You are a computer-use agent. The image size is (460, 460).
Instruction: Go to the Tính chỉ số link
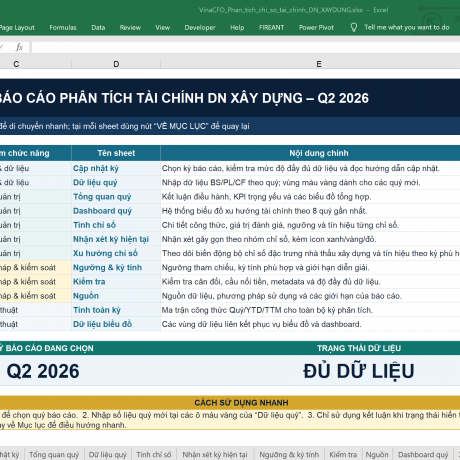point(94,225)
